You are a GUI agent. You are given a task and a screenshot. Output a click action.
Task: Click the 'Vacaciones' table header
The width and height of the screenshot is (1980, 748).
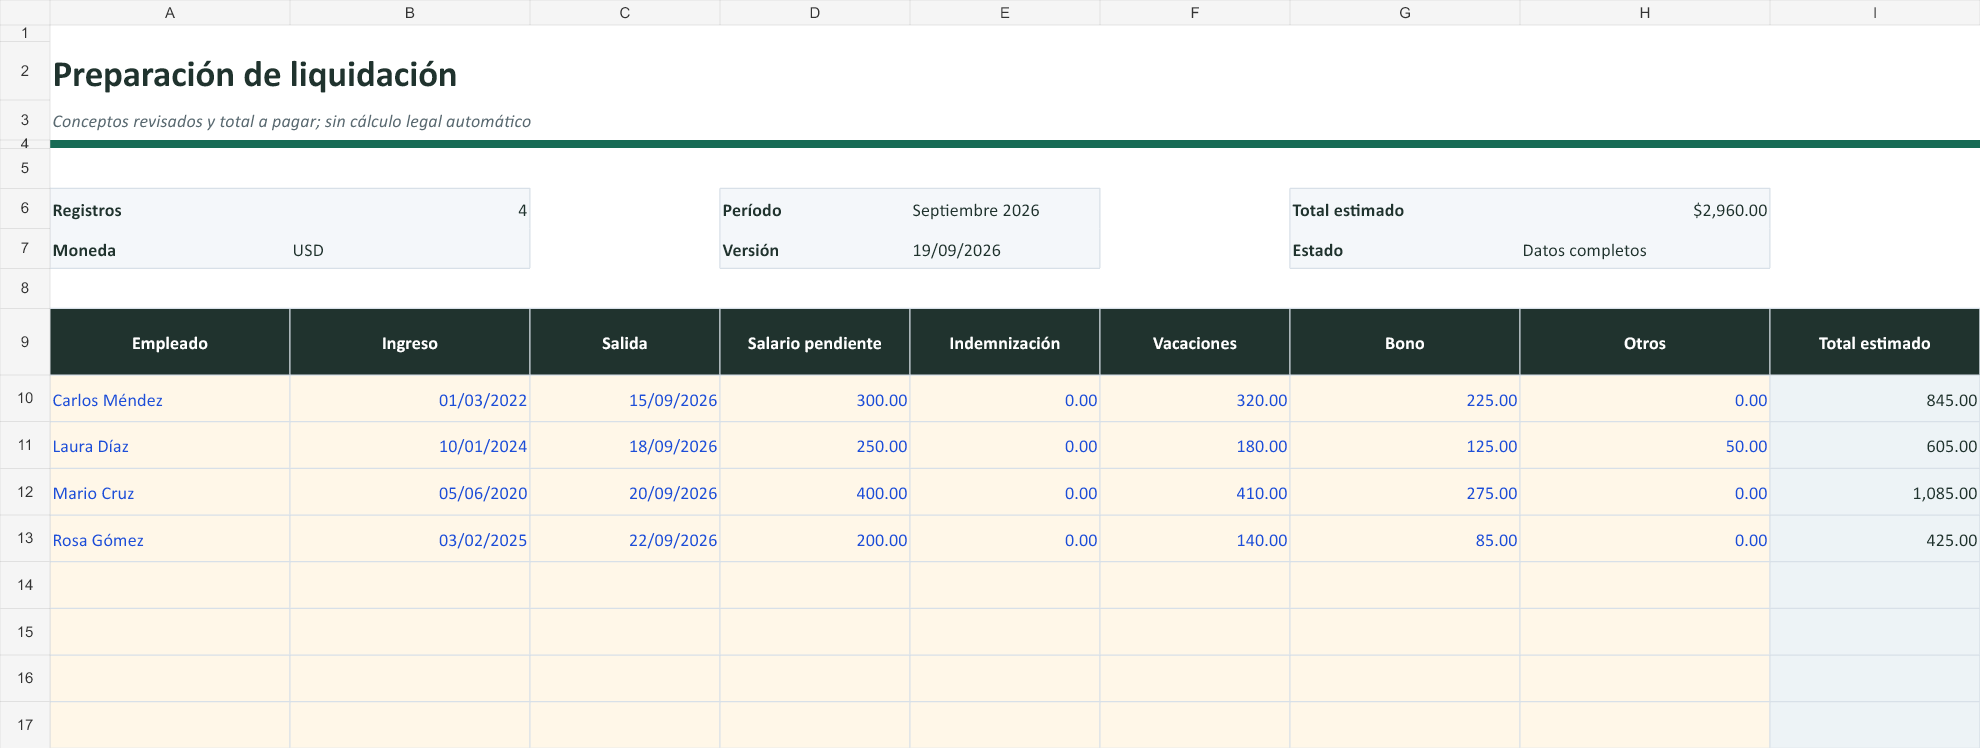[x=1195, y=343]
